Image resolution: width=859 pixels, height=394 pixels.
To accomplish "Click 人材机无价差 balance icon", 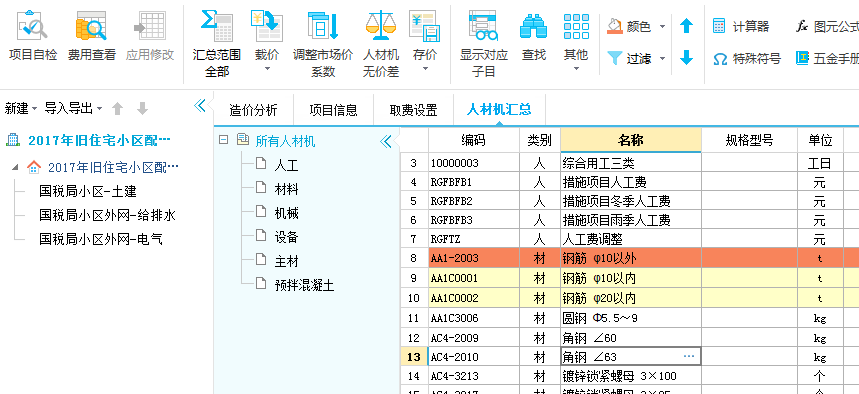I will tap(381, 26).
